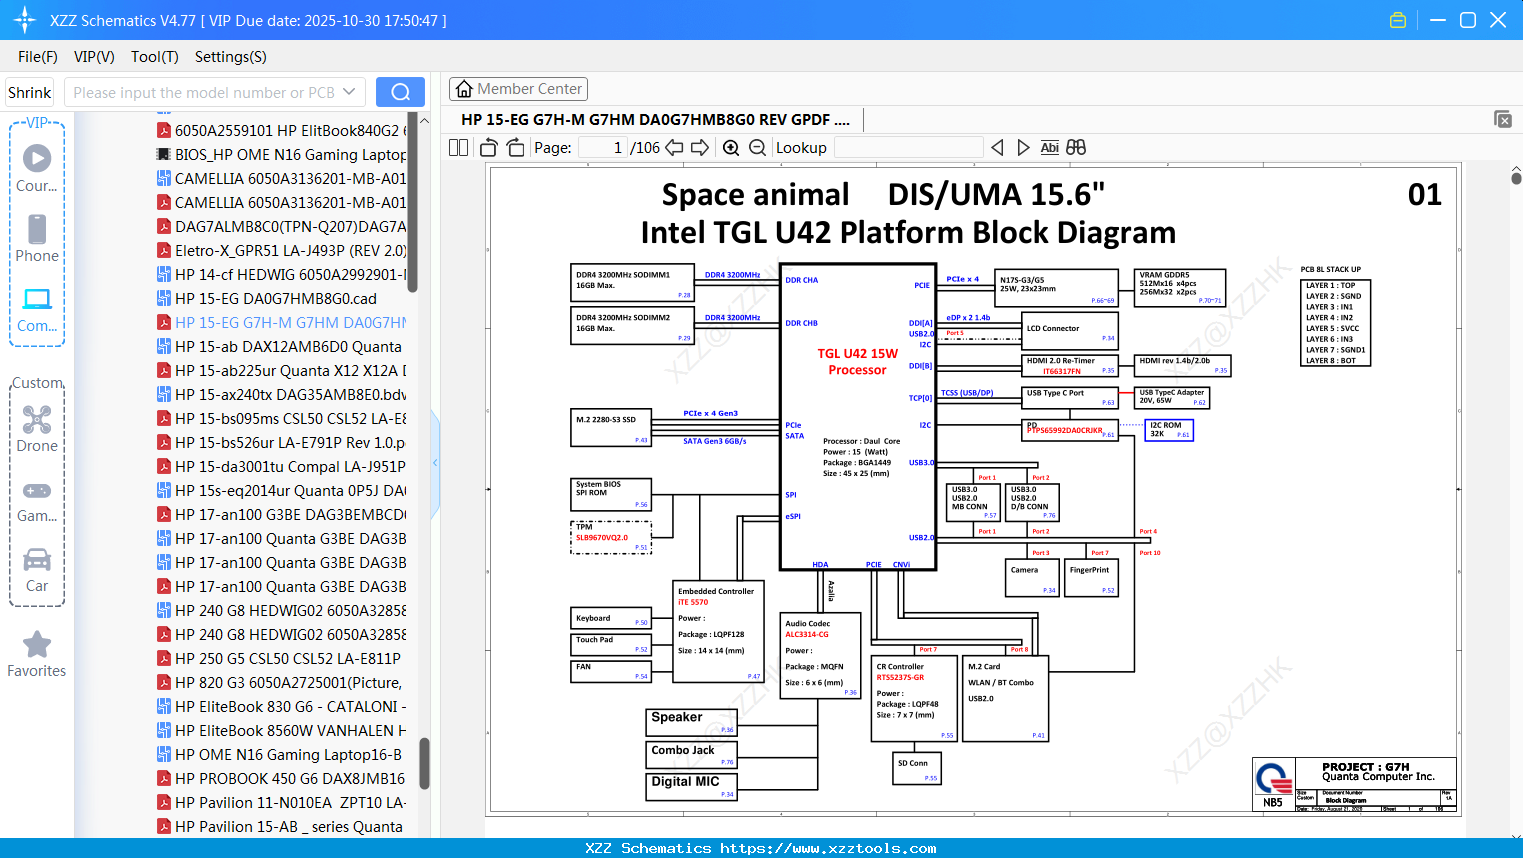Open HP 15-ax240tx DAG35AMB8E0.bdv file
The width and height of the screenshot is (1523, 858).
point(281,394)
